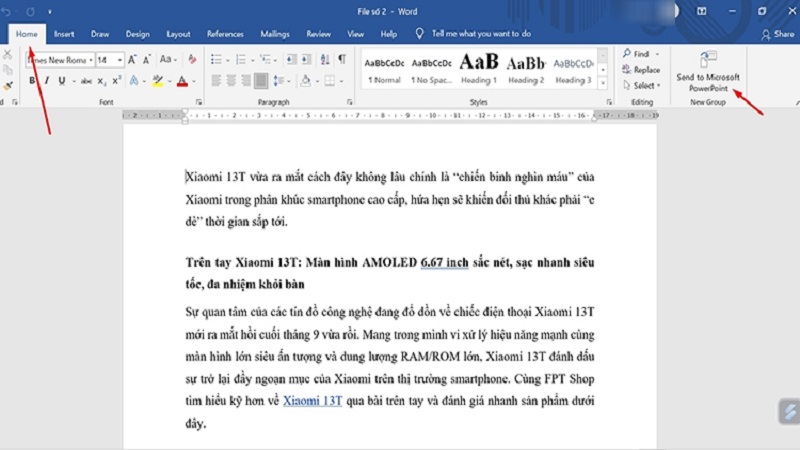Screen dimensions: 800x450
Task: Open the font name dropdown
Action: point(91,60)
